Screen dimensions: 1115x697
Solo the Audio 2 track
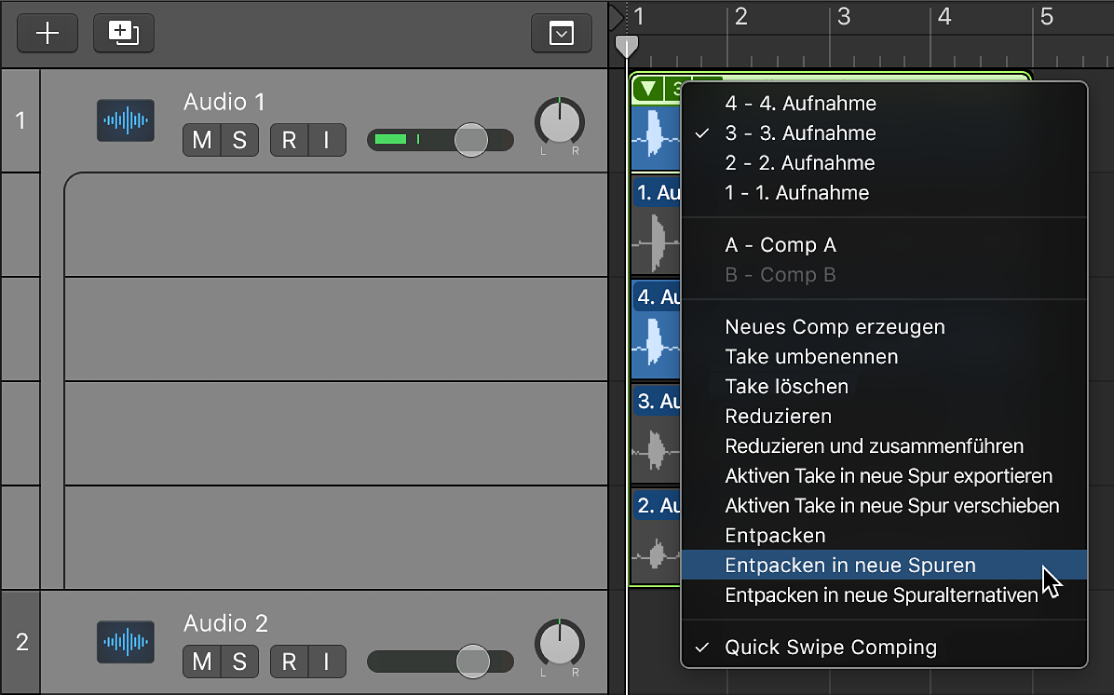pyautogui.click(x=240, y=661)
